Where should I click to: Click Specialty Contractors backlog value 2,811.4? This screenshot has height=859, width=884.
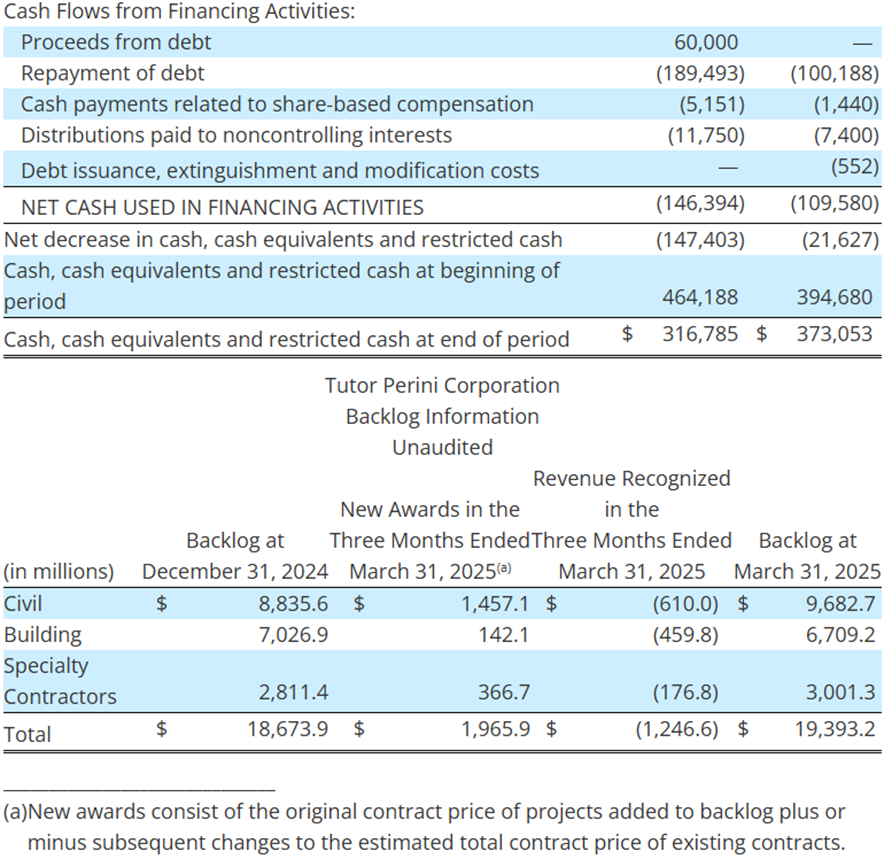[293, 692]
